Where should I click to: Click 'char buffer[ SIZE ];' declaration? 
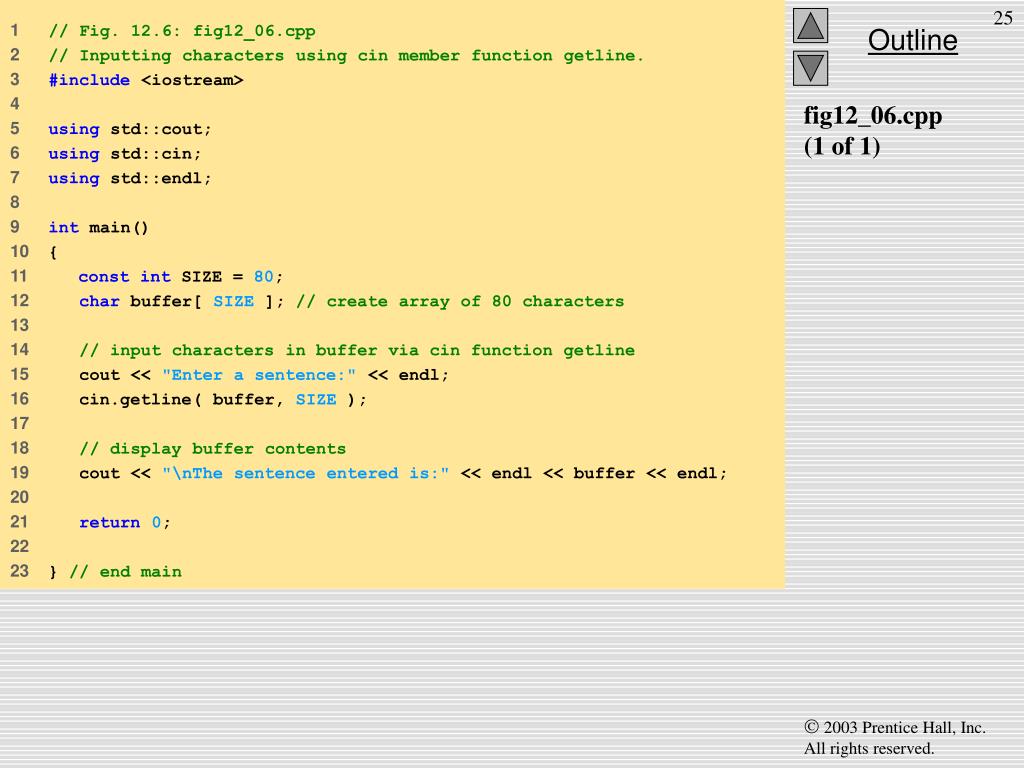(182, 301)
